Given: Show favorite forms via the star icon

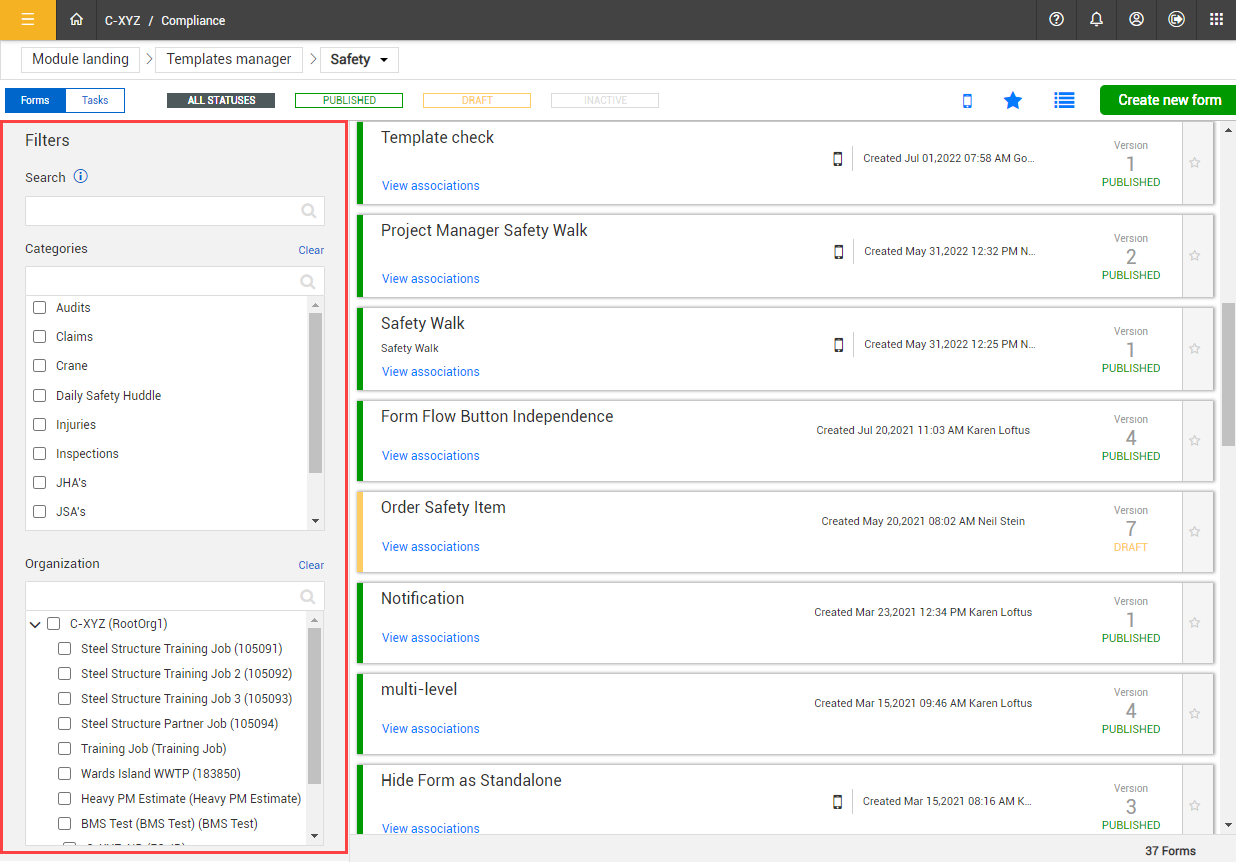Looking at the screenshot, I should click(1013, 100).
